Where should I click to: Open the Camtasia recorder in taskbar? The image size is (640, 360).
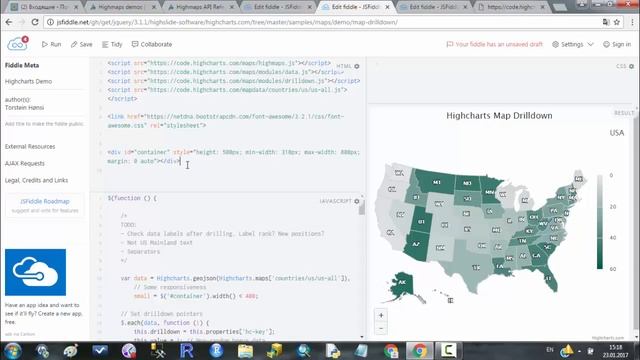[448, 351]
